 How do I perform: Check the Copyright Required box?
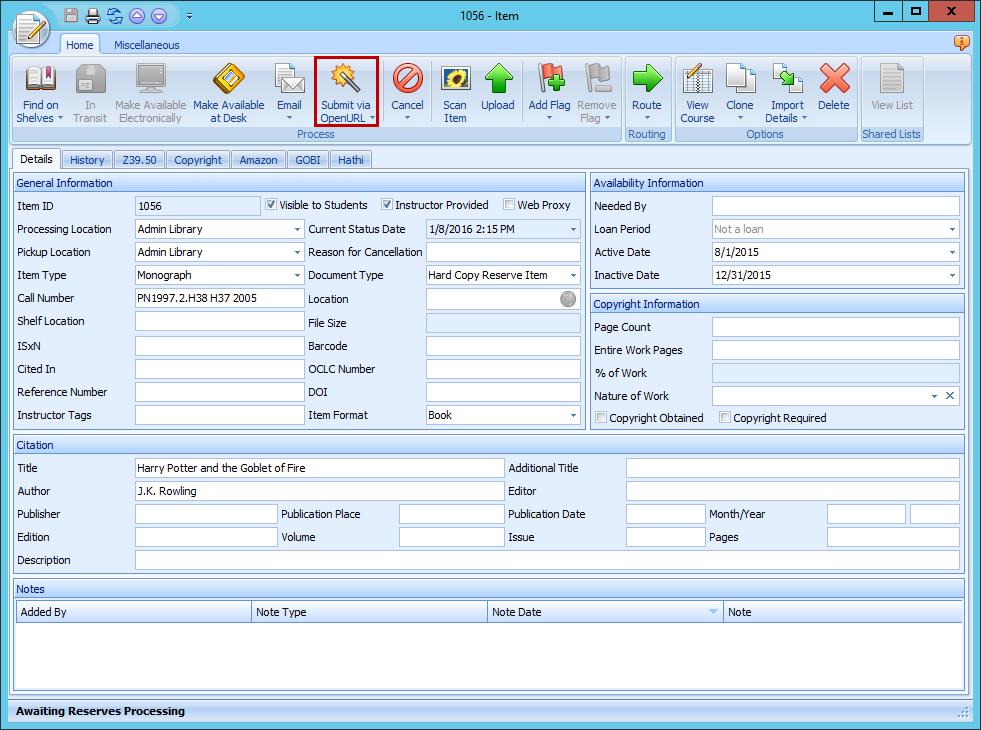(725, 418)
